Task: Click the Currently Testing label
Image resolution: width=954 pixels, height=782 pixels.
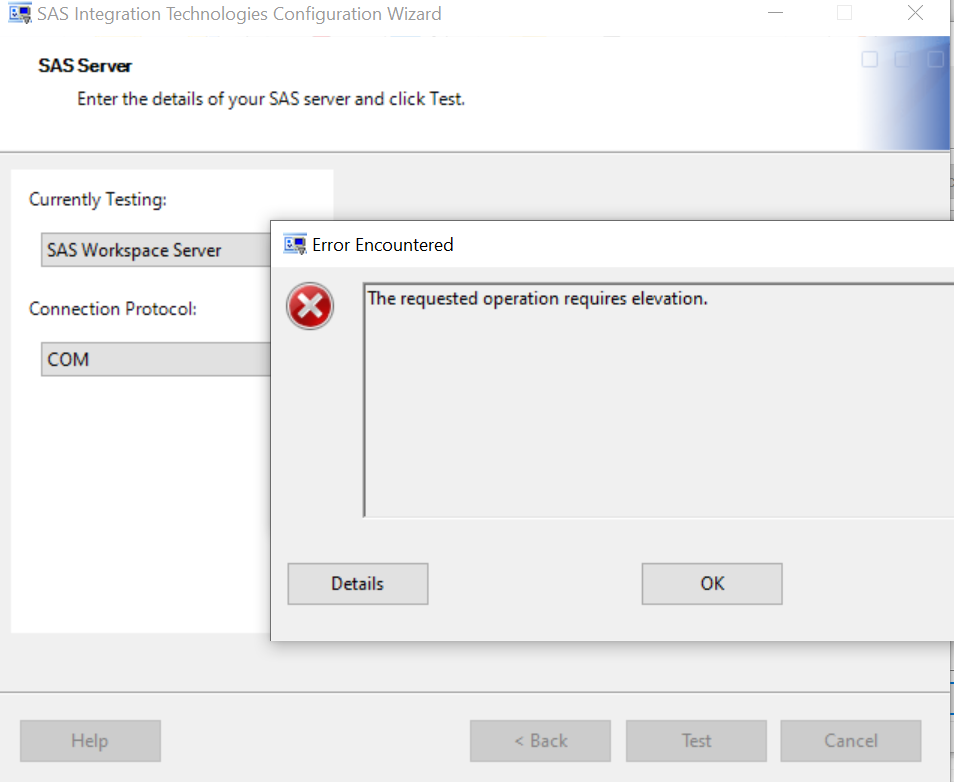Action: [x=98, y=199]
